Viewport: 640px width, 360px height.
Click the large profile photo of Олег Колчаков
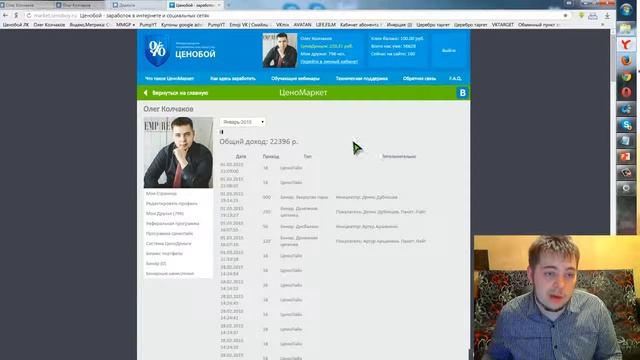tap(178, 153)
